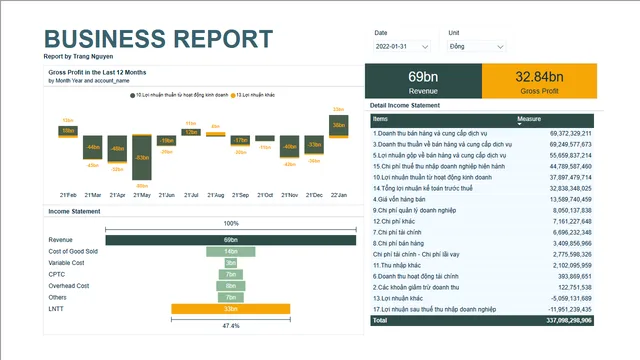Screen dimensions: 640x360
Task: Select the 21'Dec bar showing -33bn
Action: pyautogui.click(x=314, y=145)
